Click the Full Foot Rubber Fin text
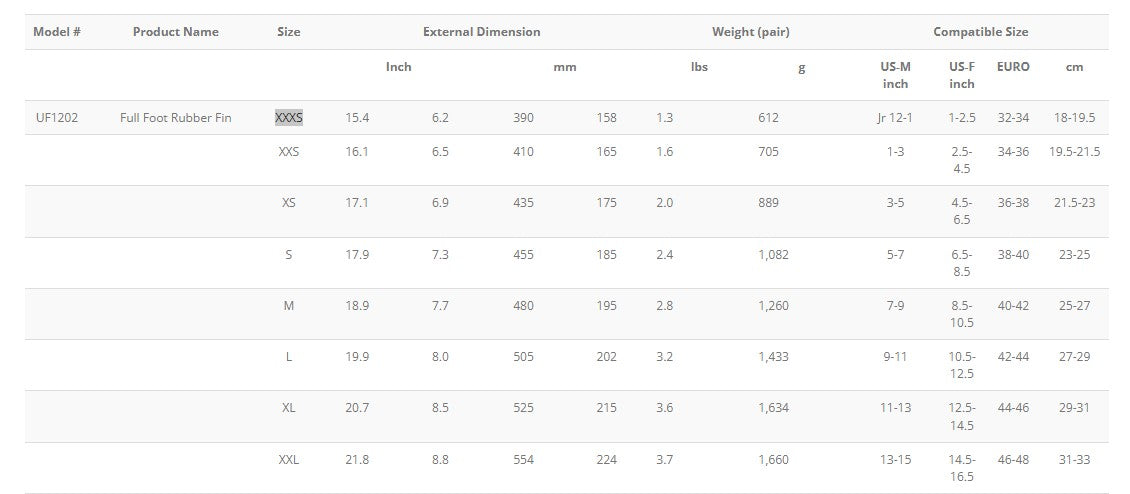Screen dimensions: 1130x494 [175, 118]
